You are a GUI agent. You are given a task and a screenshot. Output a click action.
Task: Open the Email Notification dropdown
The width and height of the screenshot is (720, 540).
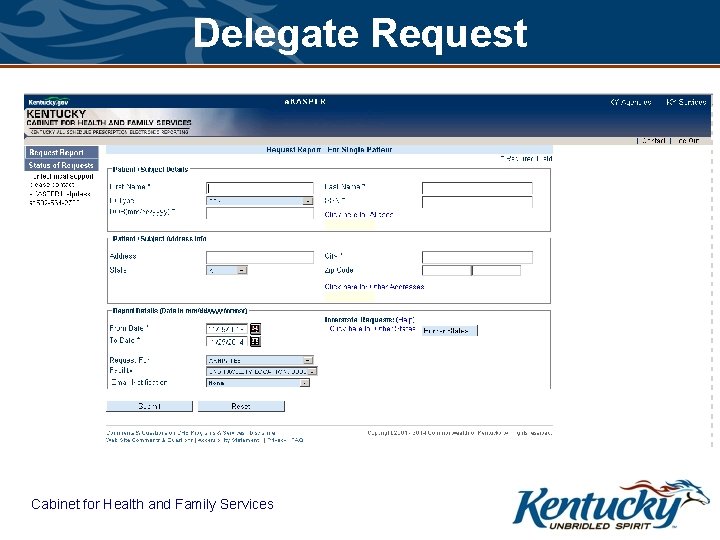tap(258, 382)
